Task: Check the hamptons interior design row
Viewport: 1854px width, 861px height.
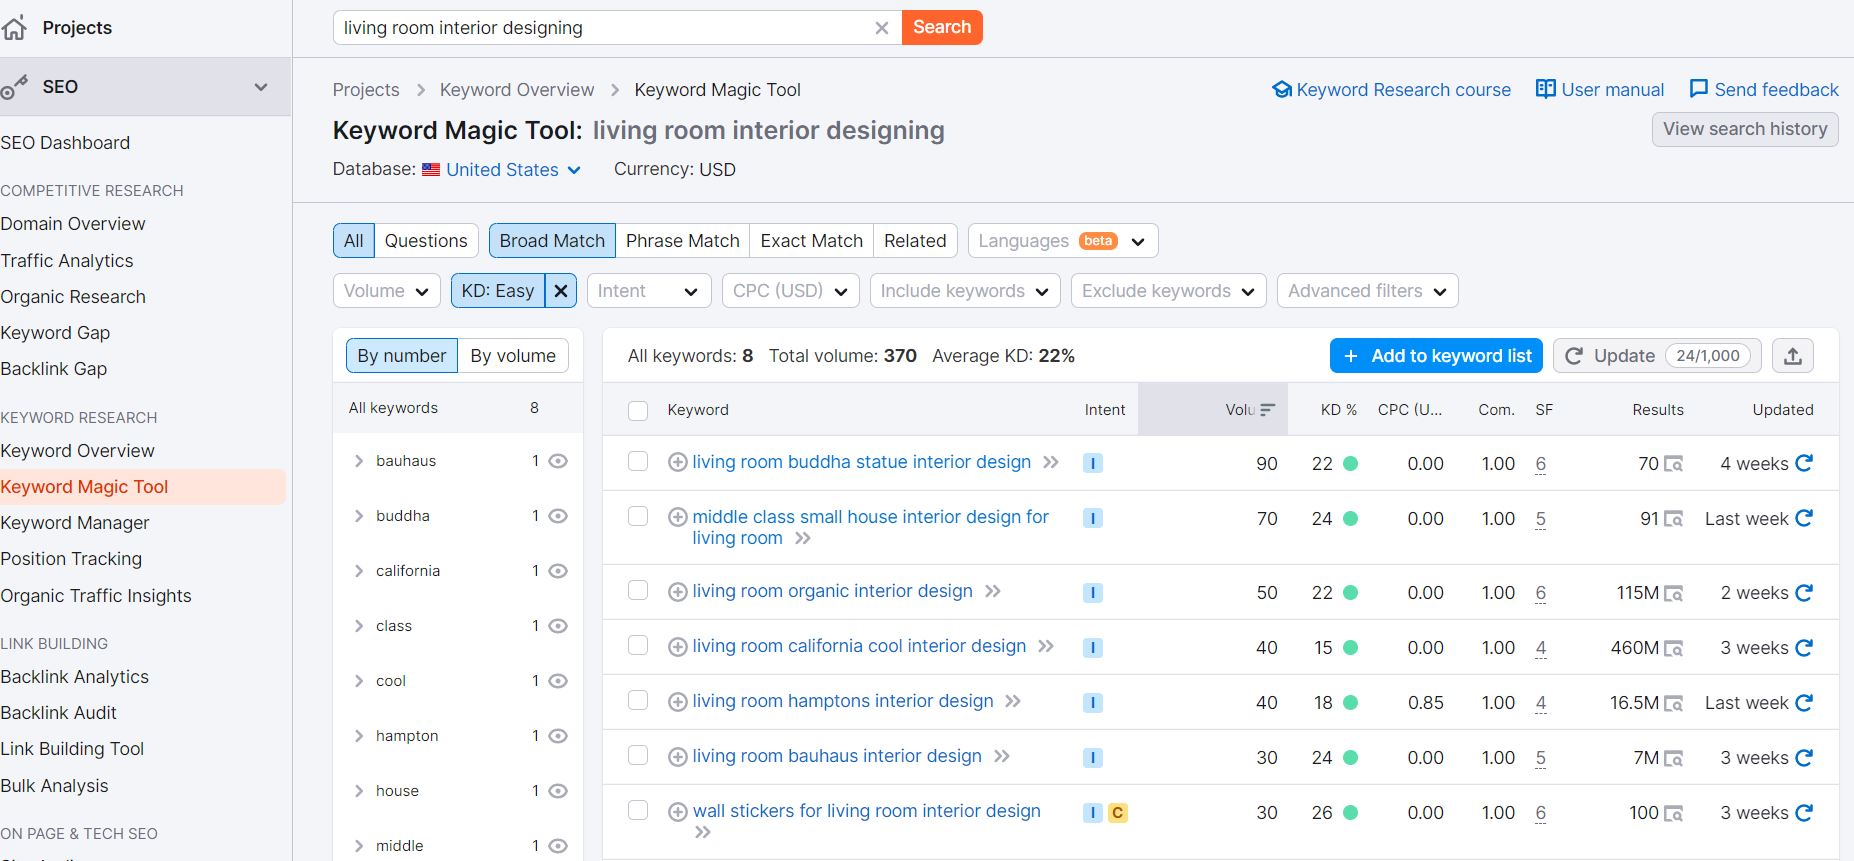Action: click(x=638, y=701)
